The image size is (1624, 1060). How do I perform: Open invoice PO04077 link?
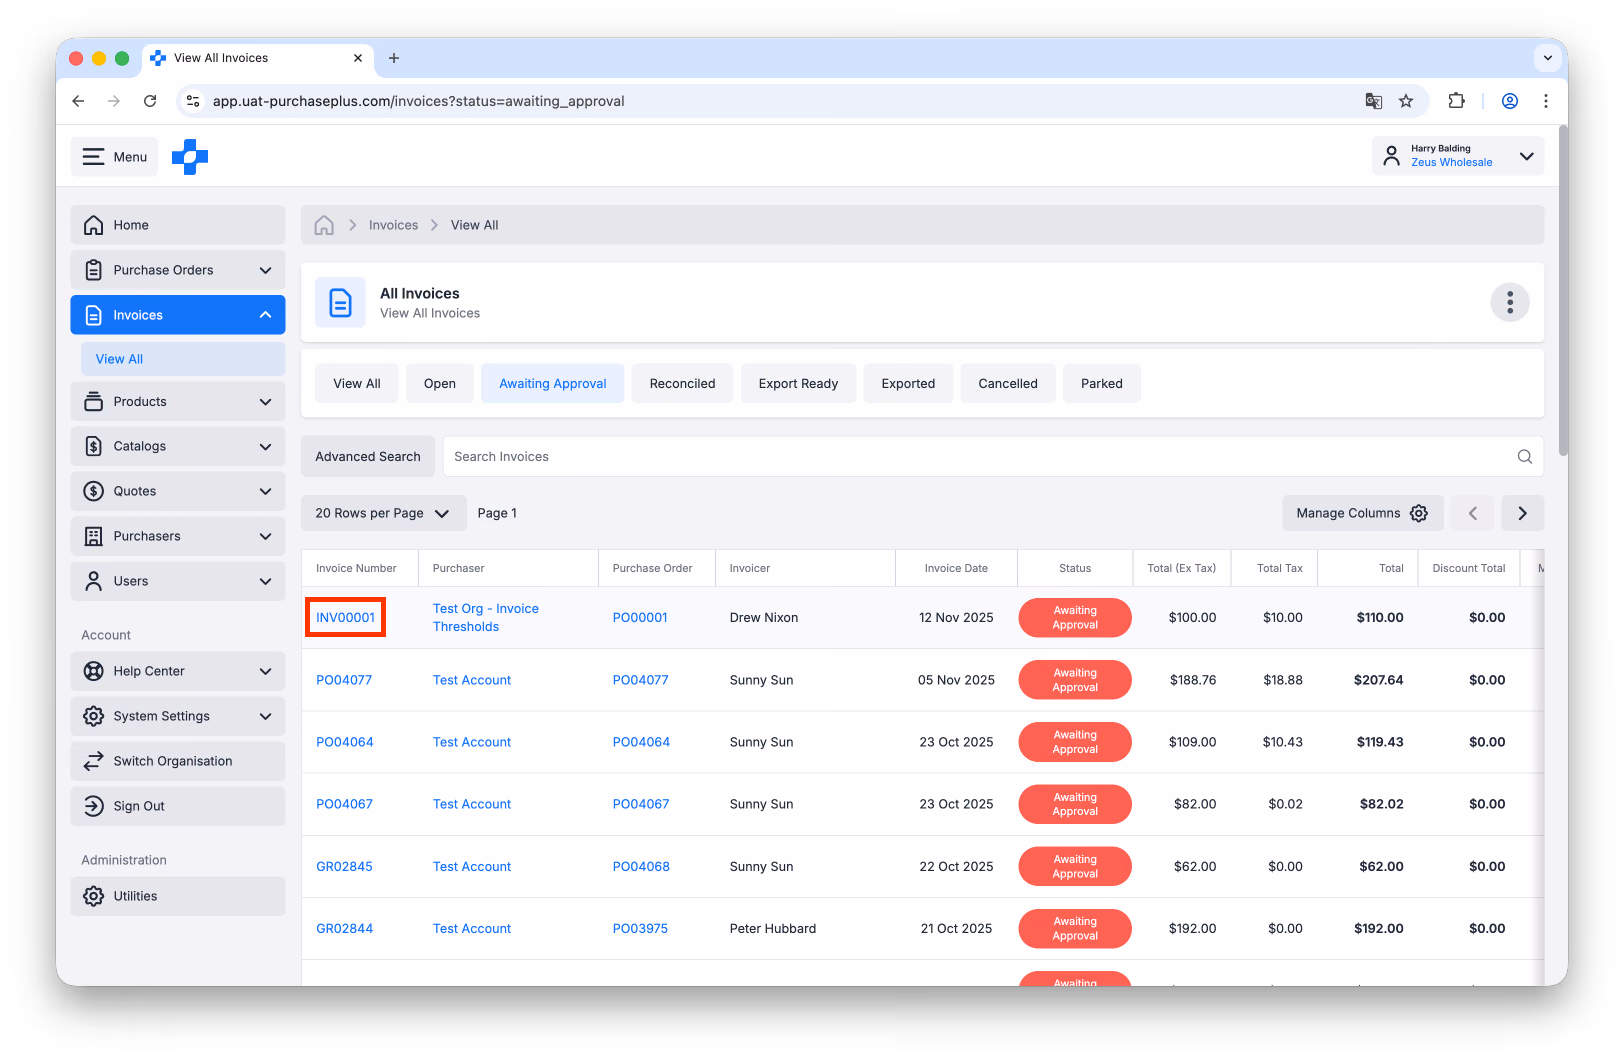pyautogui.click(x=344, y=680)
